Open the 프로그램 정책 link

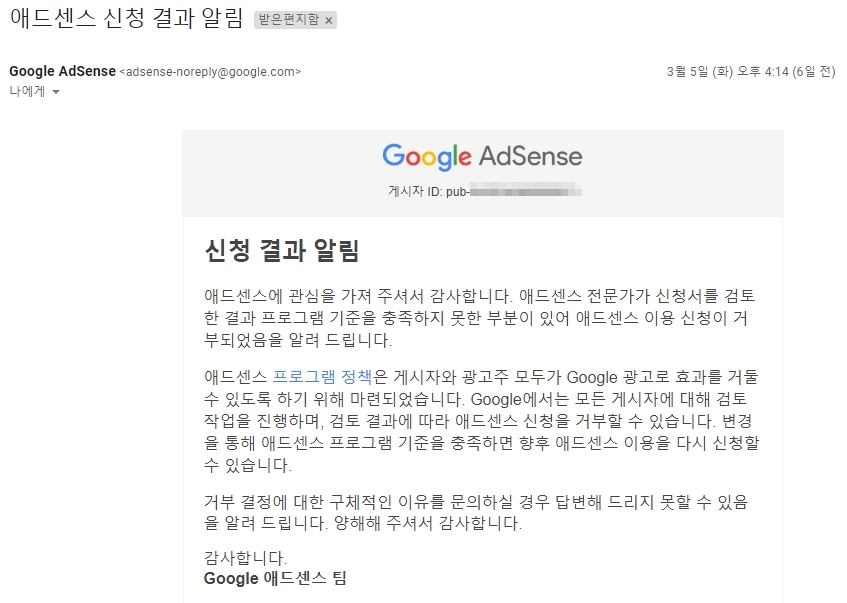322,377
